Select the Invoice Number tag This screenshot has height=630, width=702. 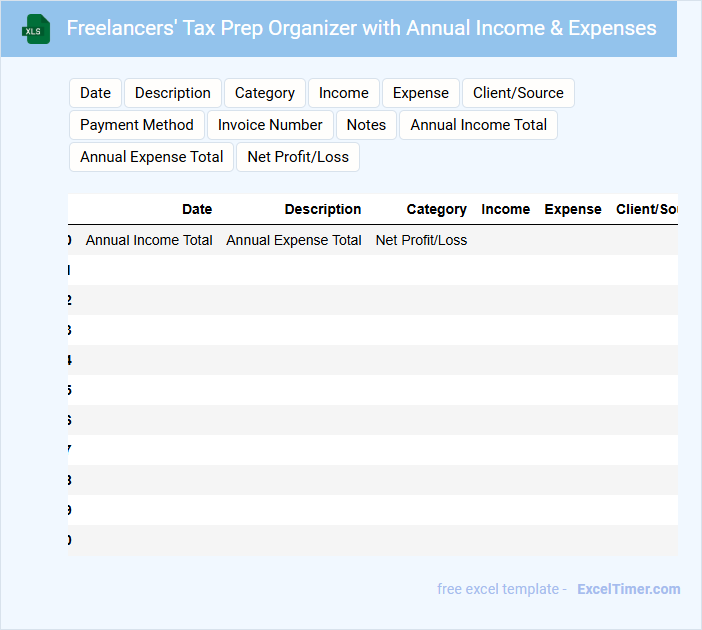(270, 125)
